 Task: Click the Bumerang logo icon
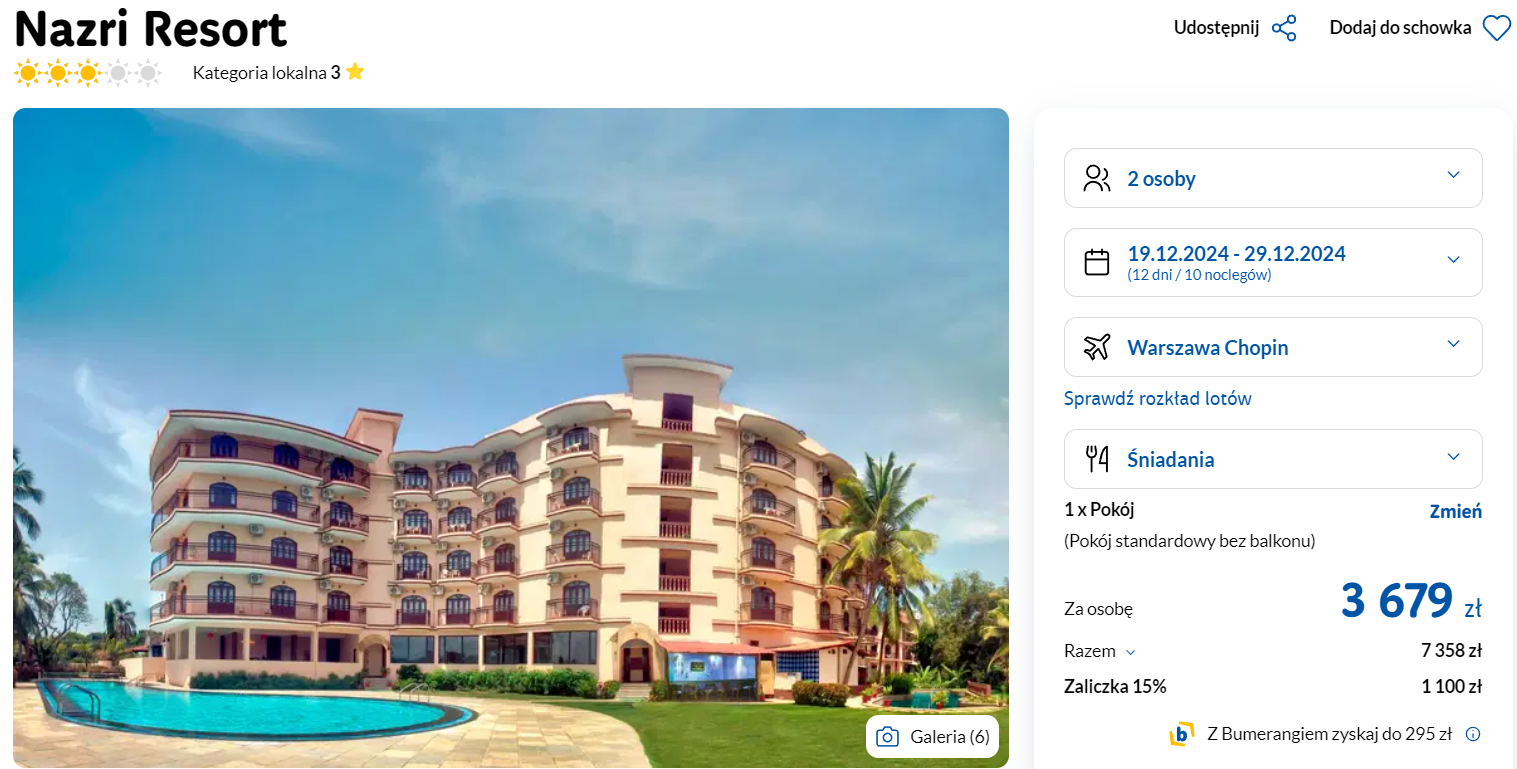tap(1182, 734)
